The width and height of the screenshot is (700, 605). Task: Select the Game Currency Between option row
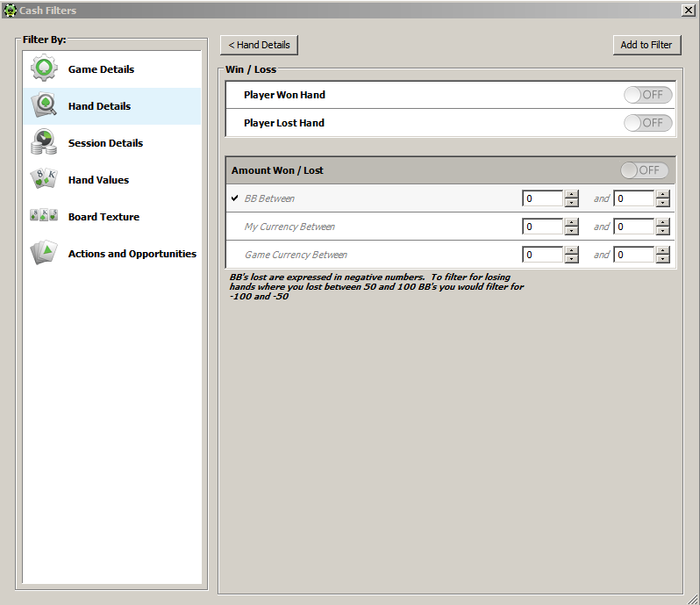295,255
